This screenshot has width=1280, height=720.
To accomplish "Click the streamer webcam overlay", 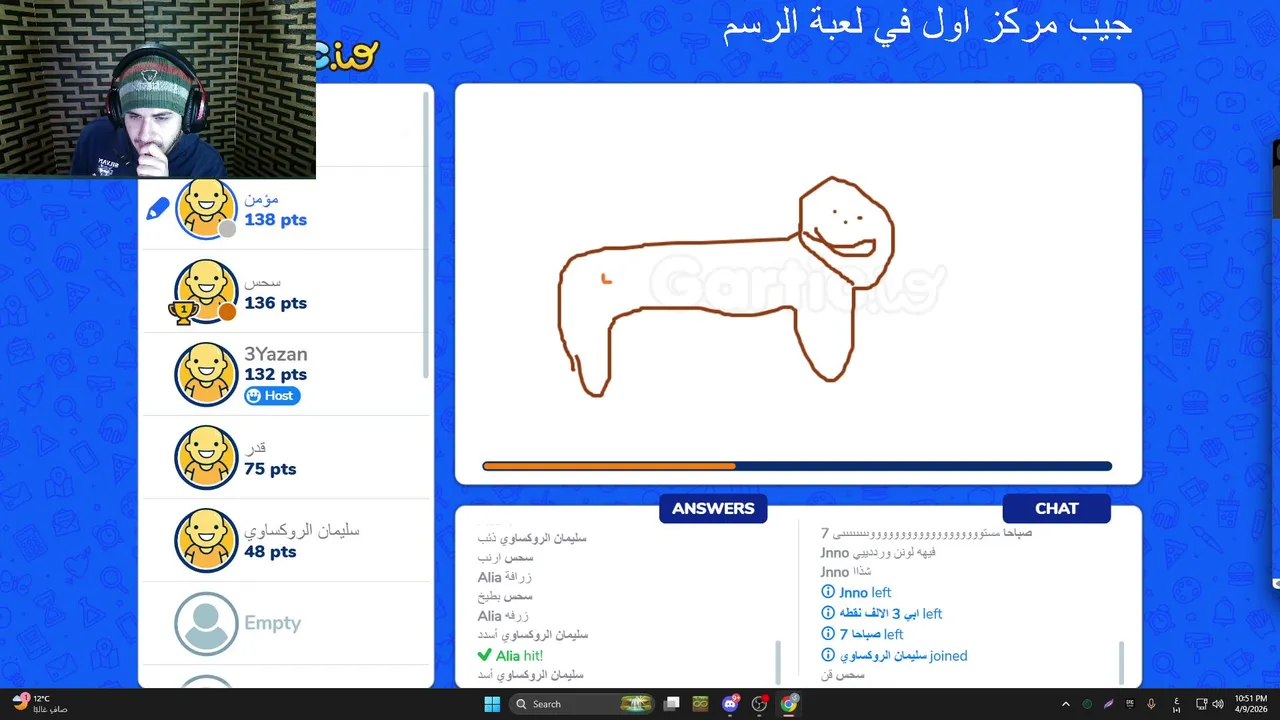I will tap(158, 89).
